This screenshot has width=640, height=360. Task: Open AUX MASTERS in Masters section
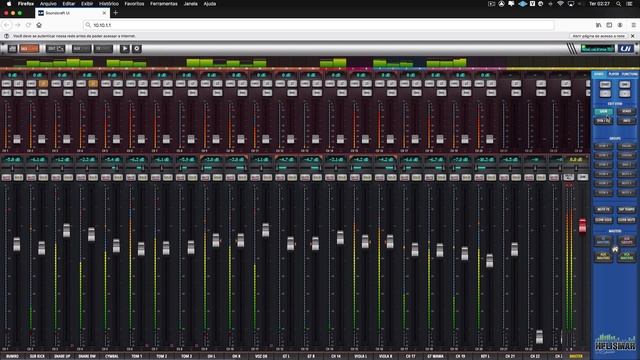point(603,256)
